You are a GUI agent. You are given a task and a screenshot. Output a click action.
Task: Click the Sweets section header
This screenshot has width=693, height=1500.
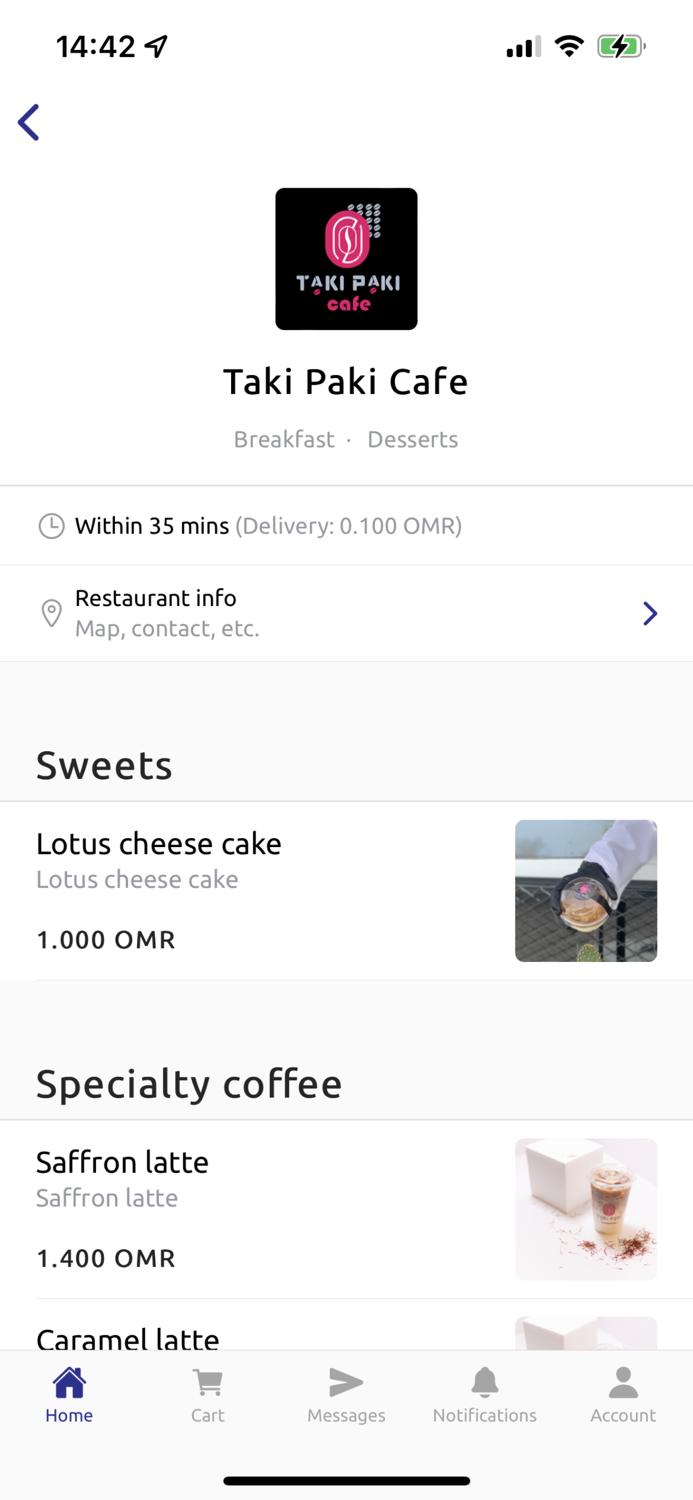tap(103, 765)
